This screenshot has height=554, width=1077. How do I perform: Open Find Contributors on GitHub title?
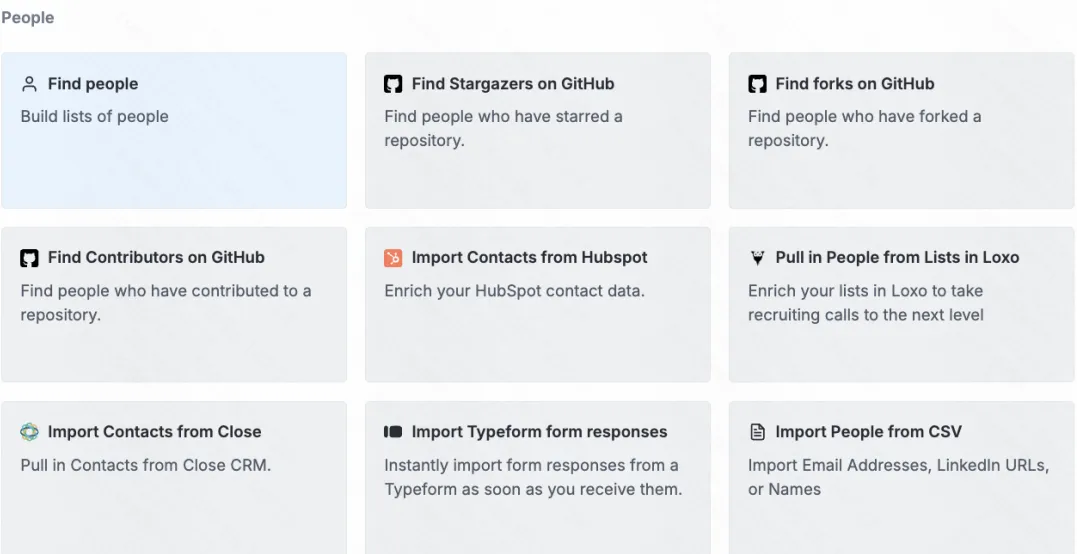point(156,257)
